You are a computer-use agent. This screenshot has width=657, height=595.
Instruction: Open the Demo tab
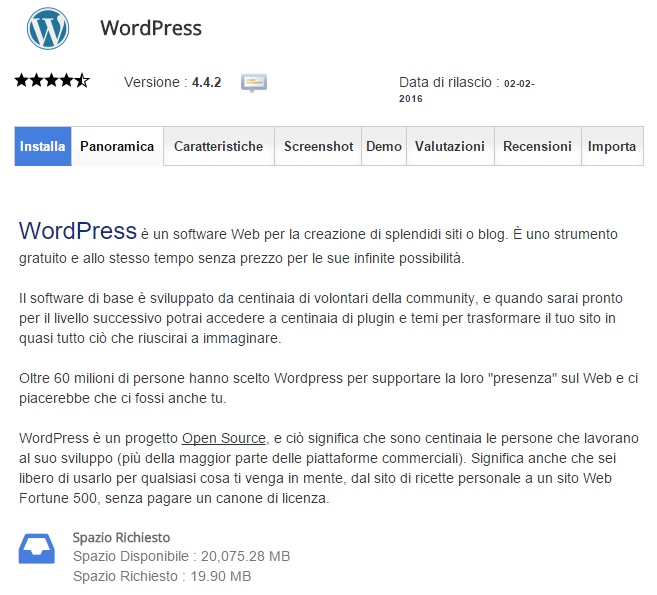tap(384, 146)
